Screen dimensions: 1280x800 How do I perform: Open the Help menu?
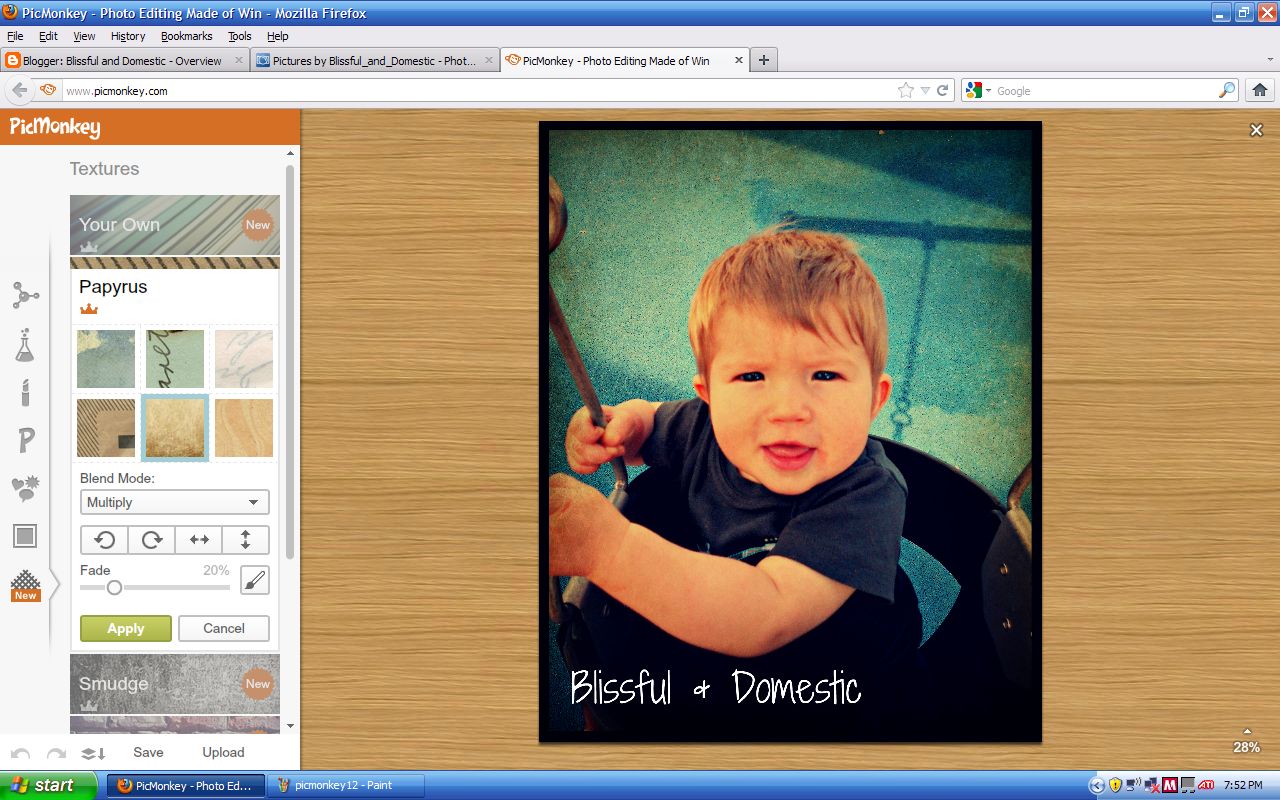(x=277, y=36)
